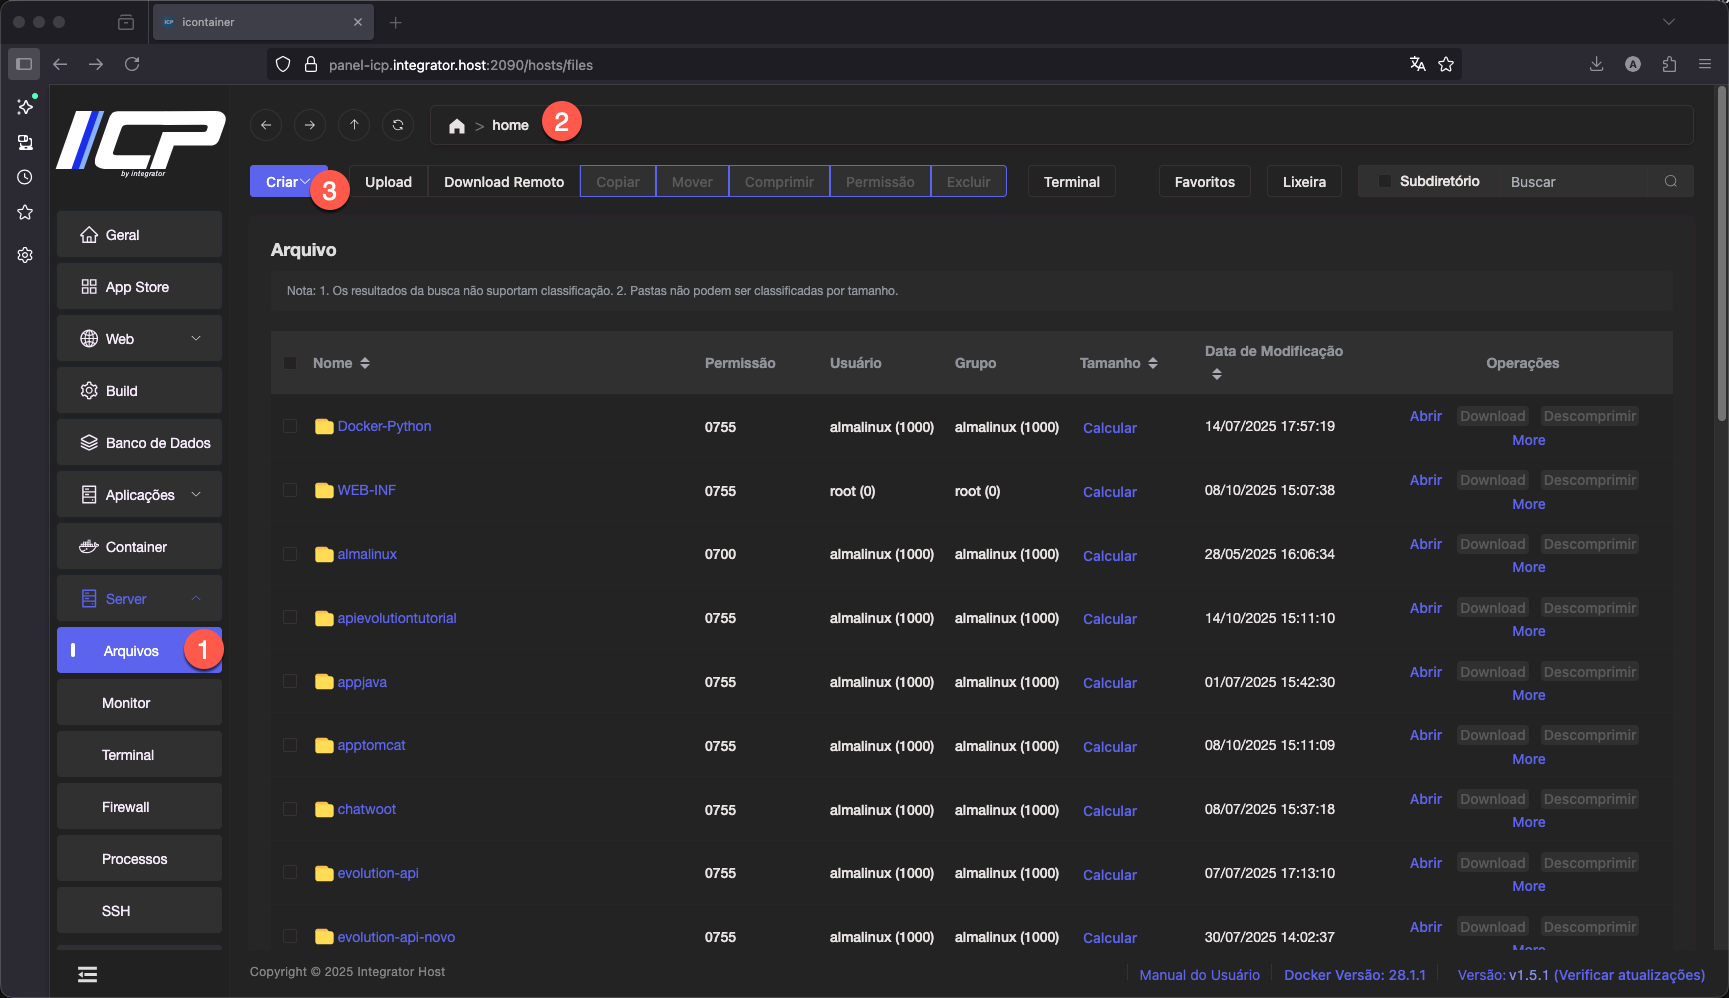1729x998 pixels.
Task: Enable the Subdiretório checkbox
Action: pyautogui.click(x=1385, y=181)
